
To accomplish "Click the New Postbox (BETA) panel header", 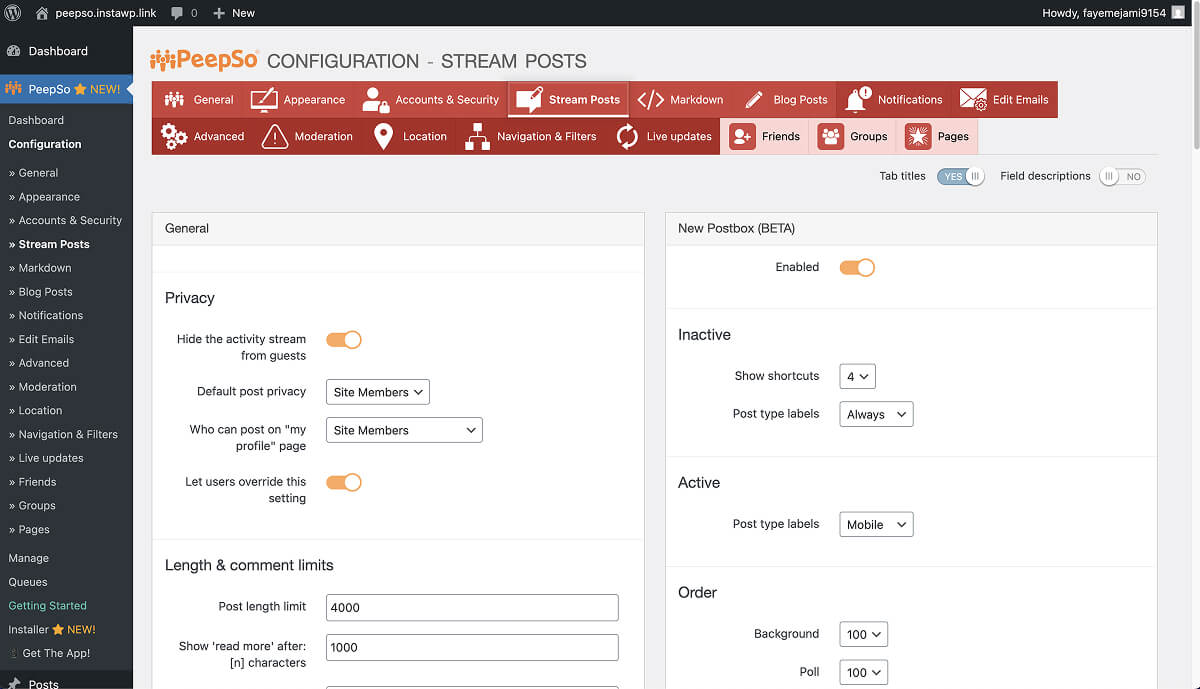I will tap(911, 228).
